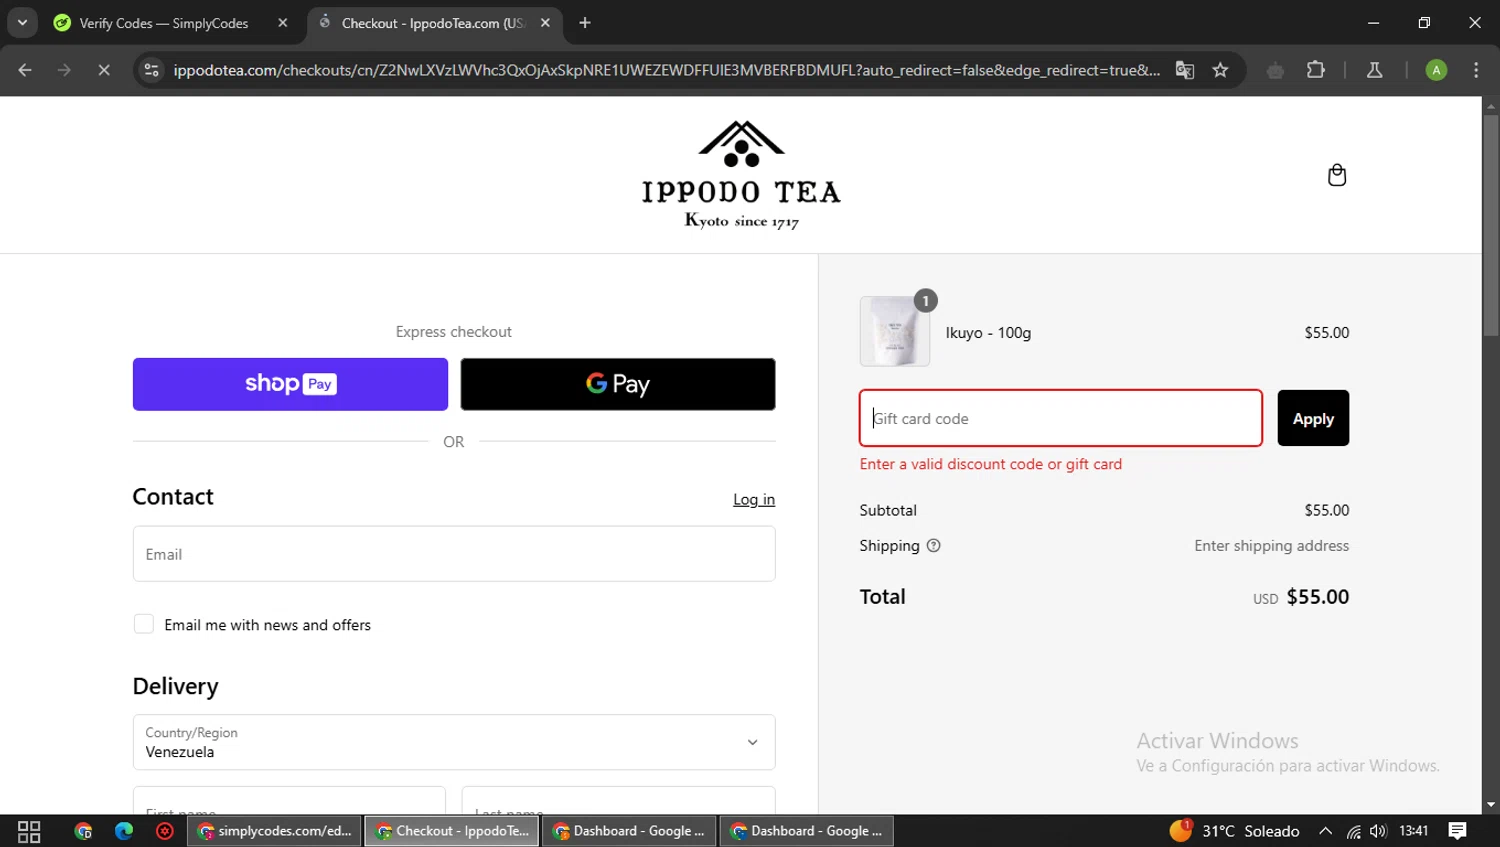The width and height of the screenshot is (1500, 847).
Task: Bookmark this page with the star icon
Action: (1220, 70)
